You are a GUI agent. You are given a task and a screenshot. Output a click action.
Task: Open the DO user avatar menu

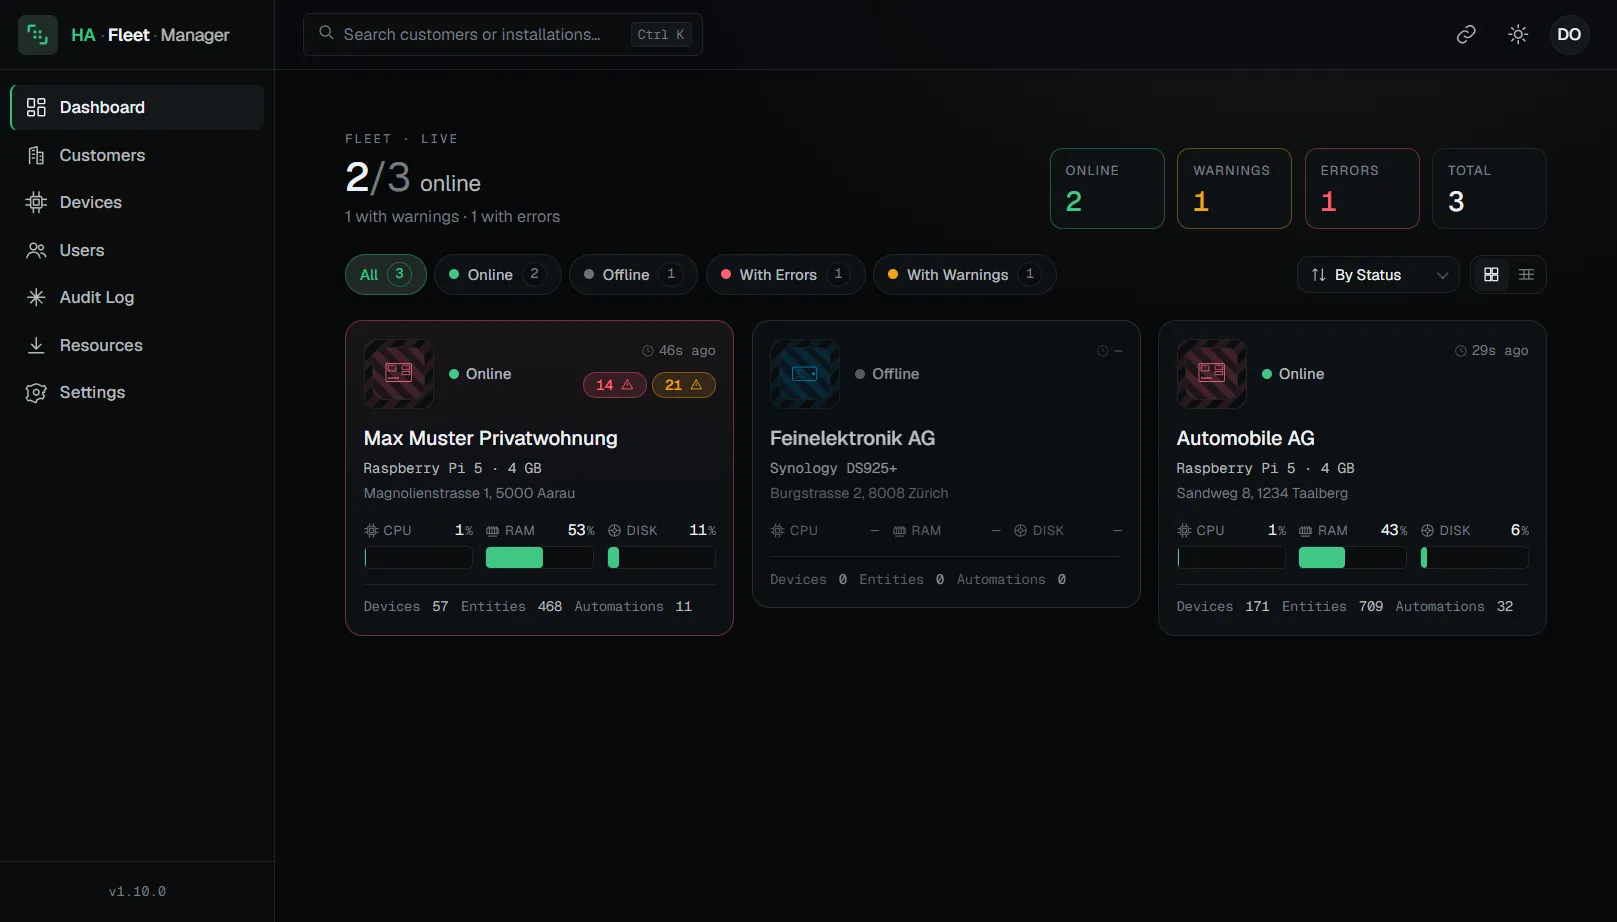coord(1569,35)
